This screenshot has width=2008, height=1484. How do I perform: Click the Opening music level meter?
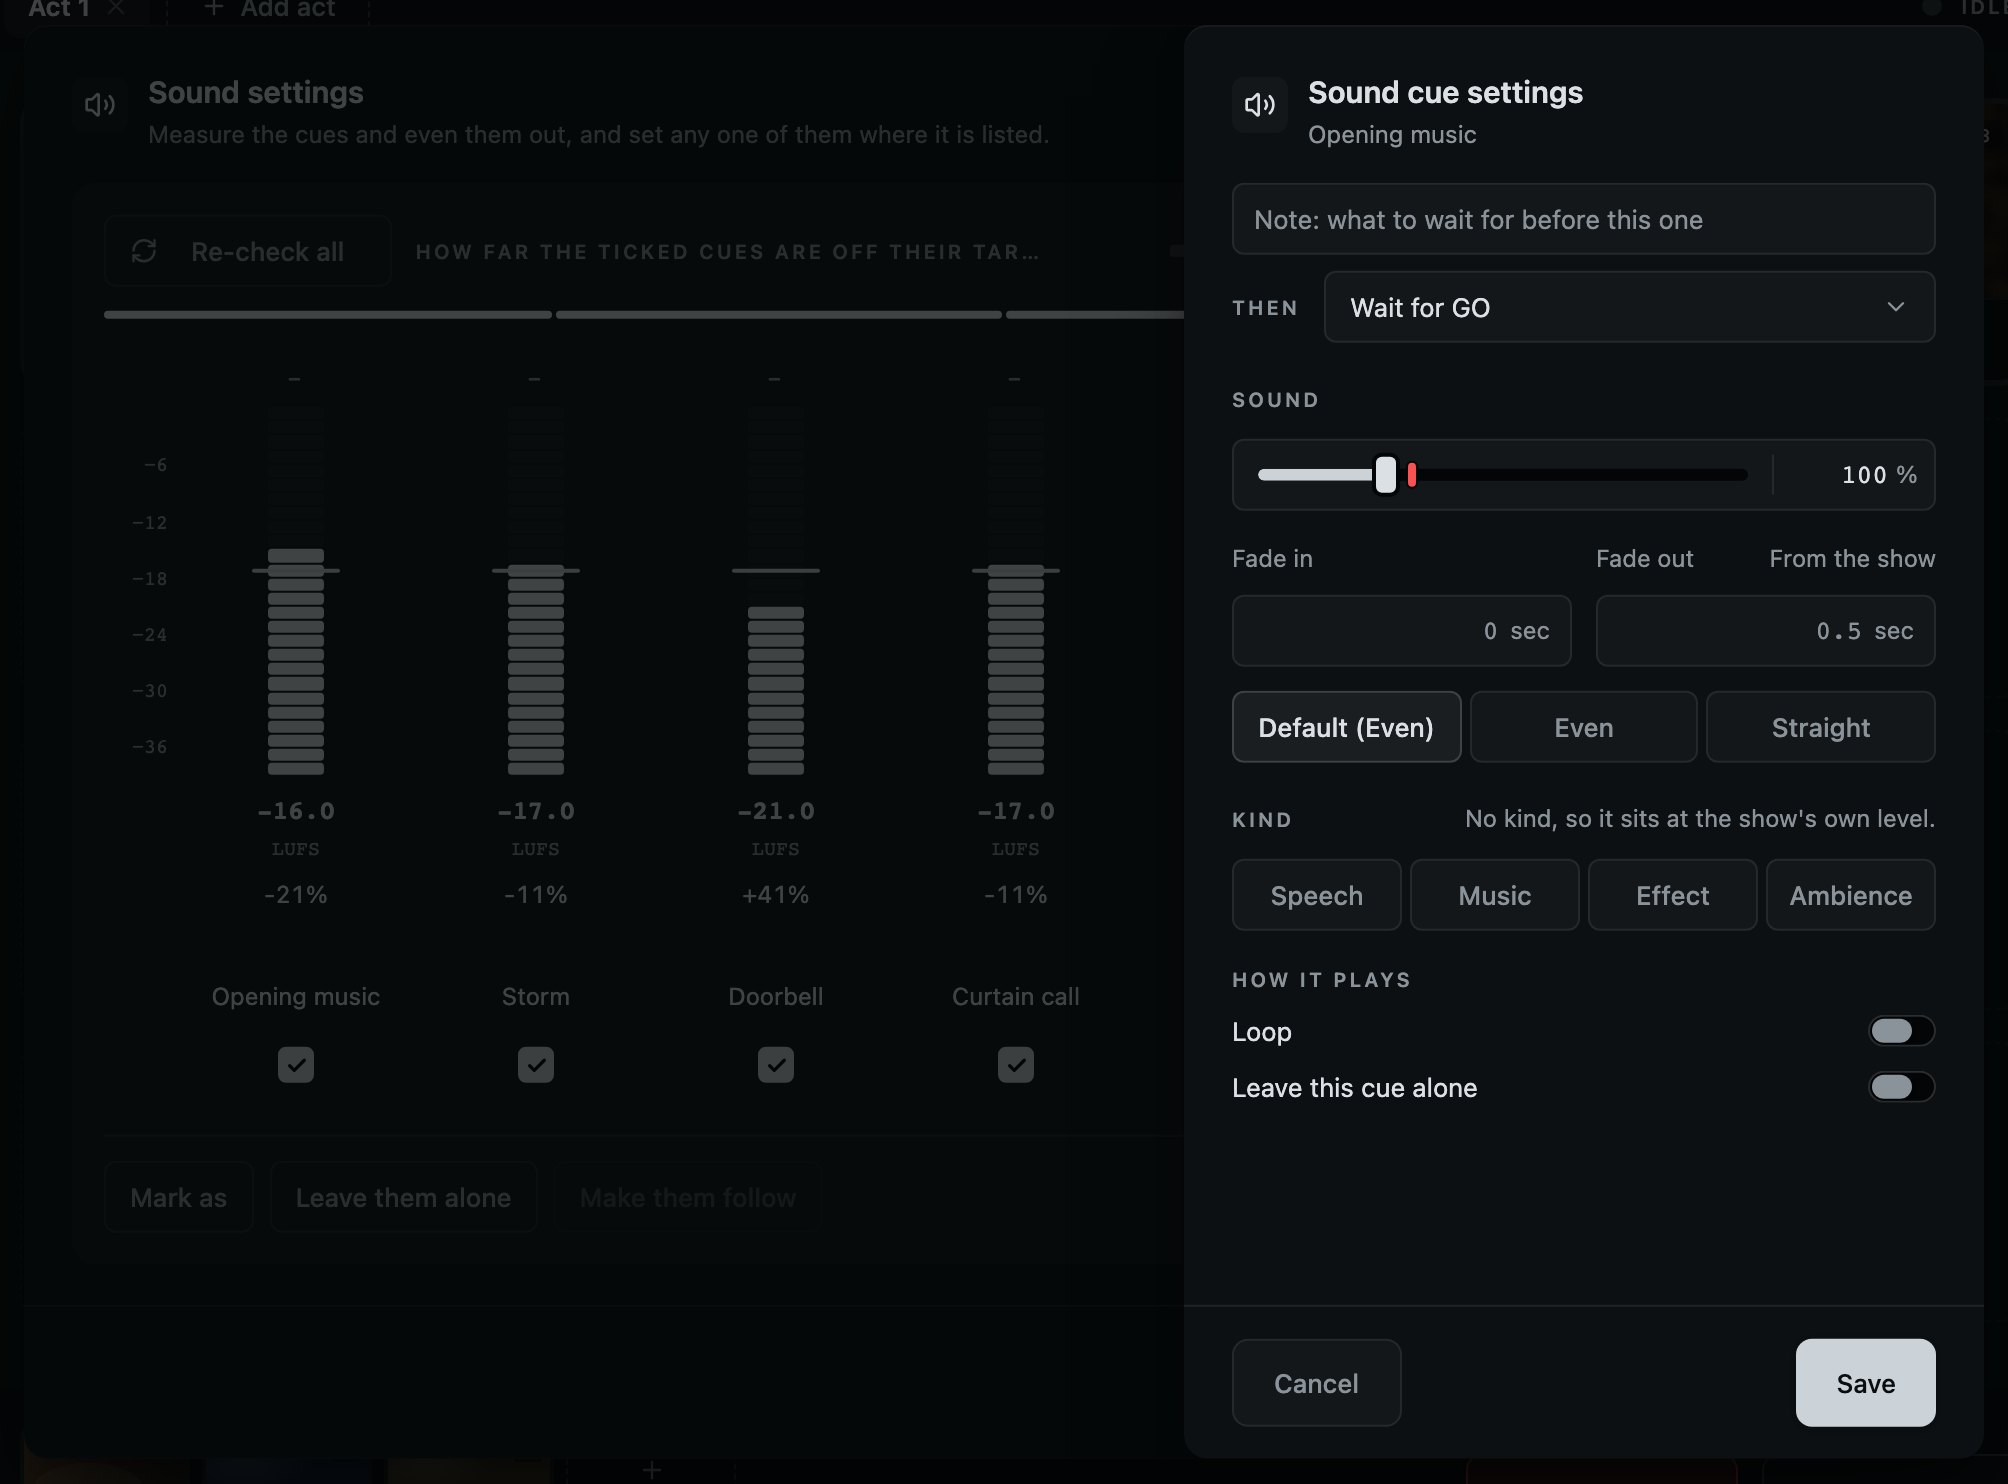tap(296, 590)
